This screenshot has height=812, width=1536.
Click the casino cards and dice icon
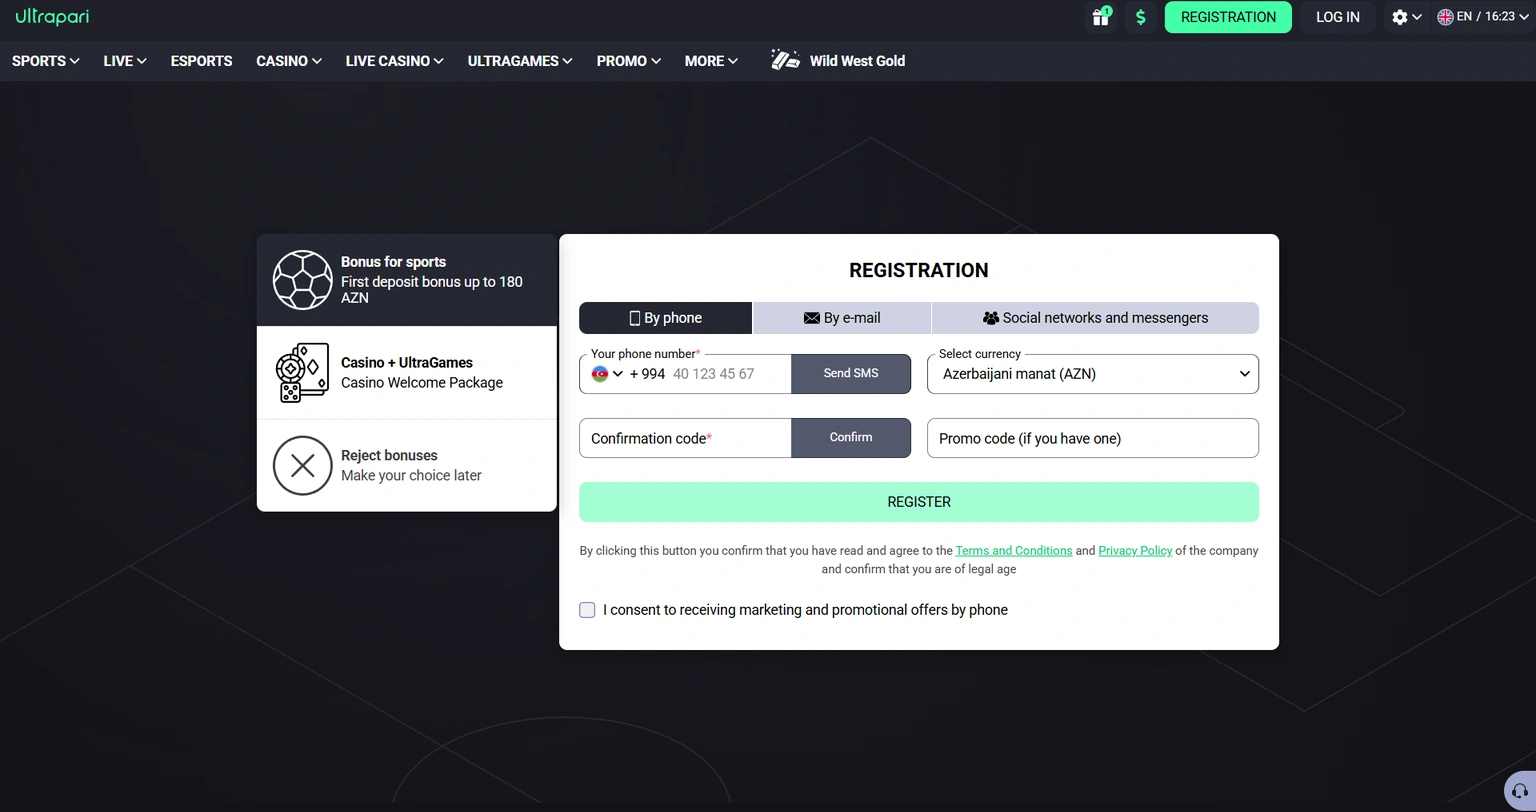pyautogui.click(x=302, y=373)
